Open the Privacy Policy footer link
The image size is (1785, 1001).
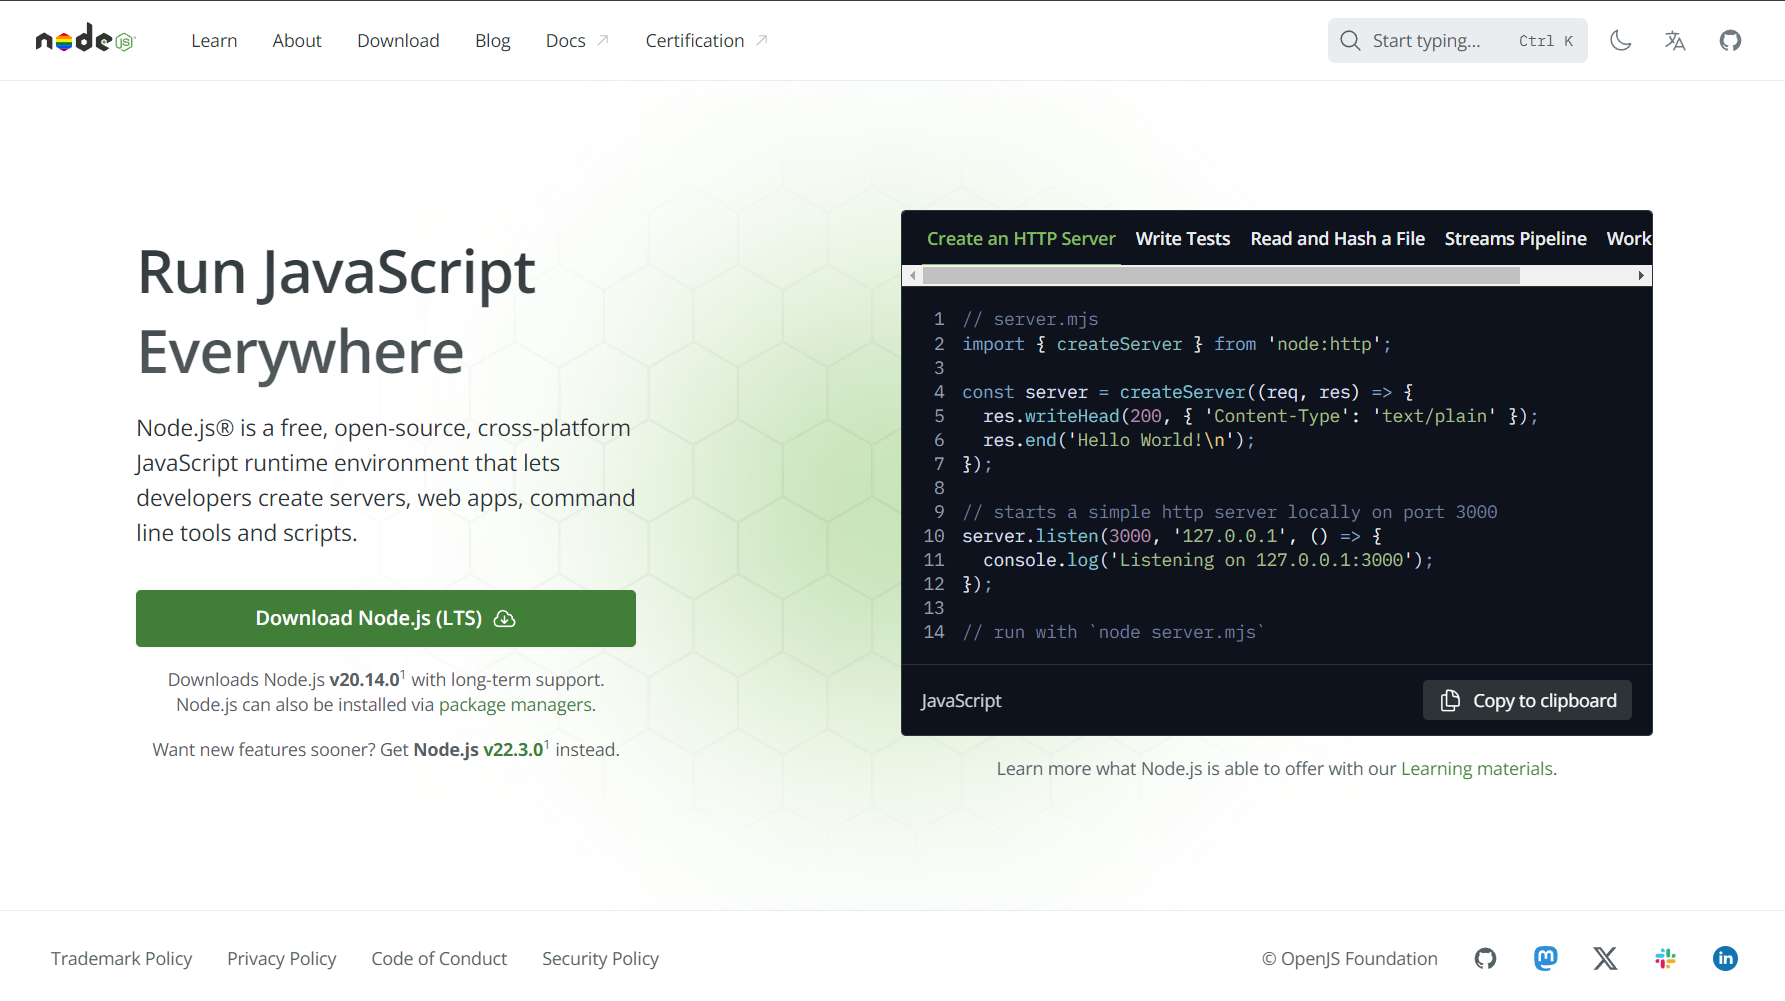click(x=282, y=958)
